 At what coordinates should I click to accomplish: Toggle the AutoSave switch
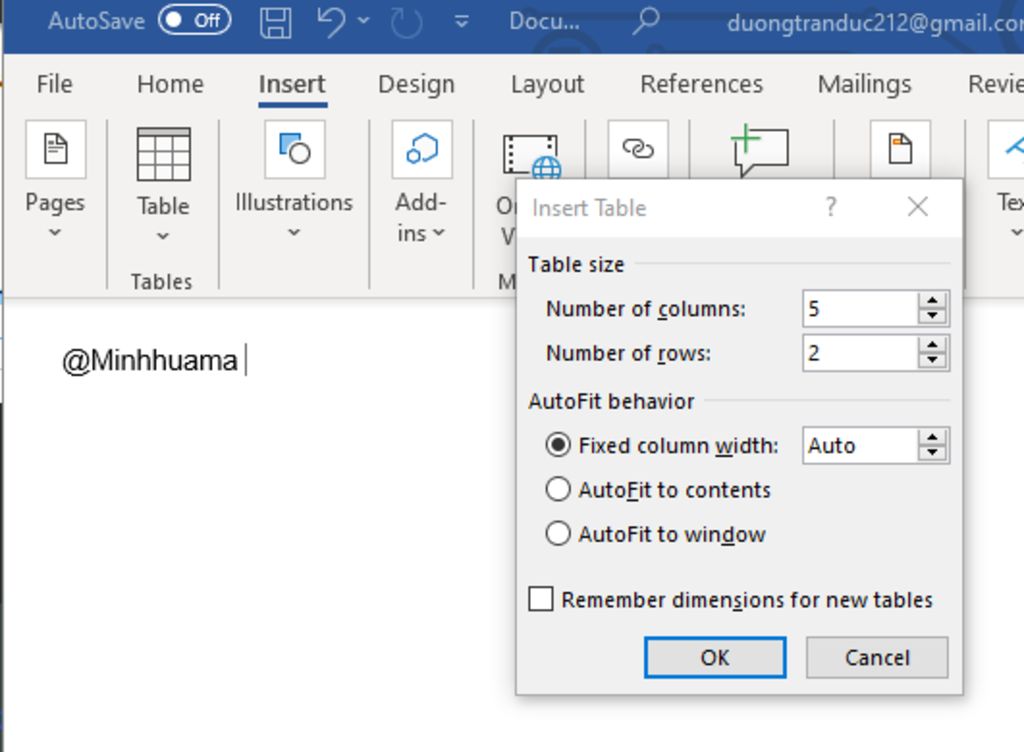coord(194,21)
